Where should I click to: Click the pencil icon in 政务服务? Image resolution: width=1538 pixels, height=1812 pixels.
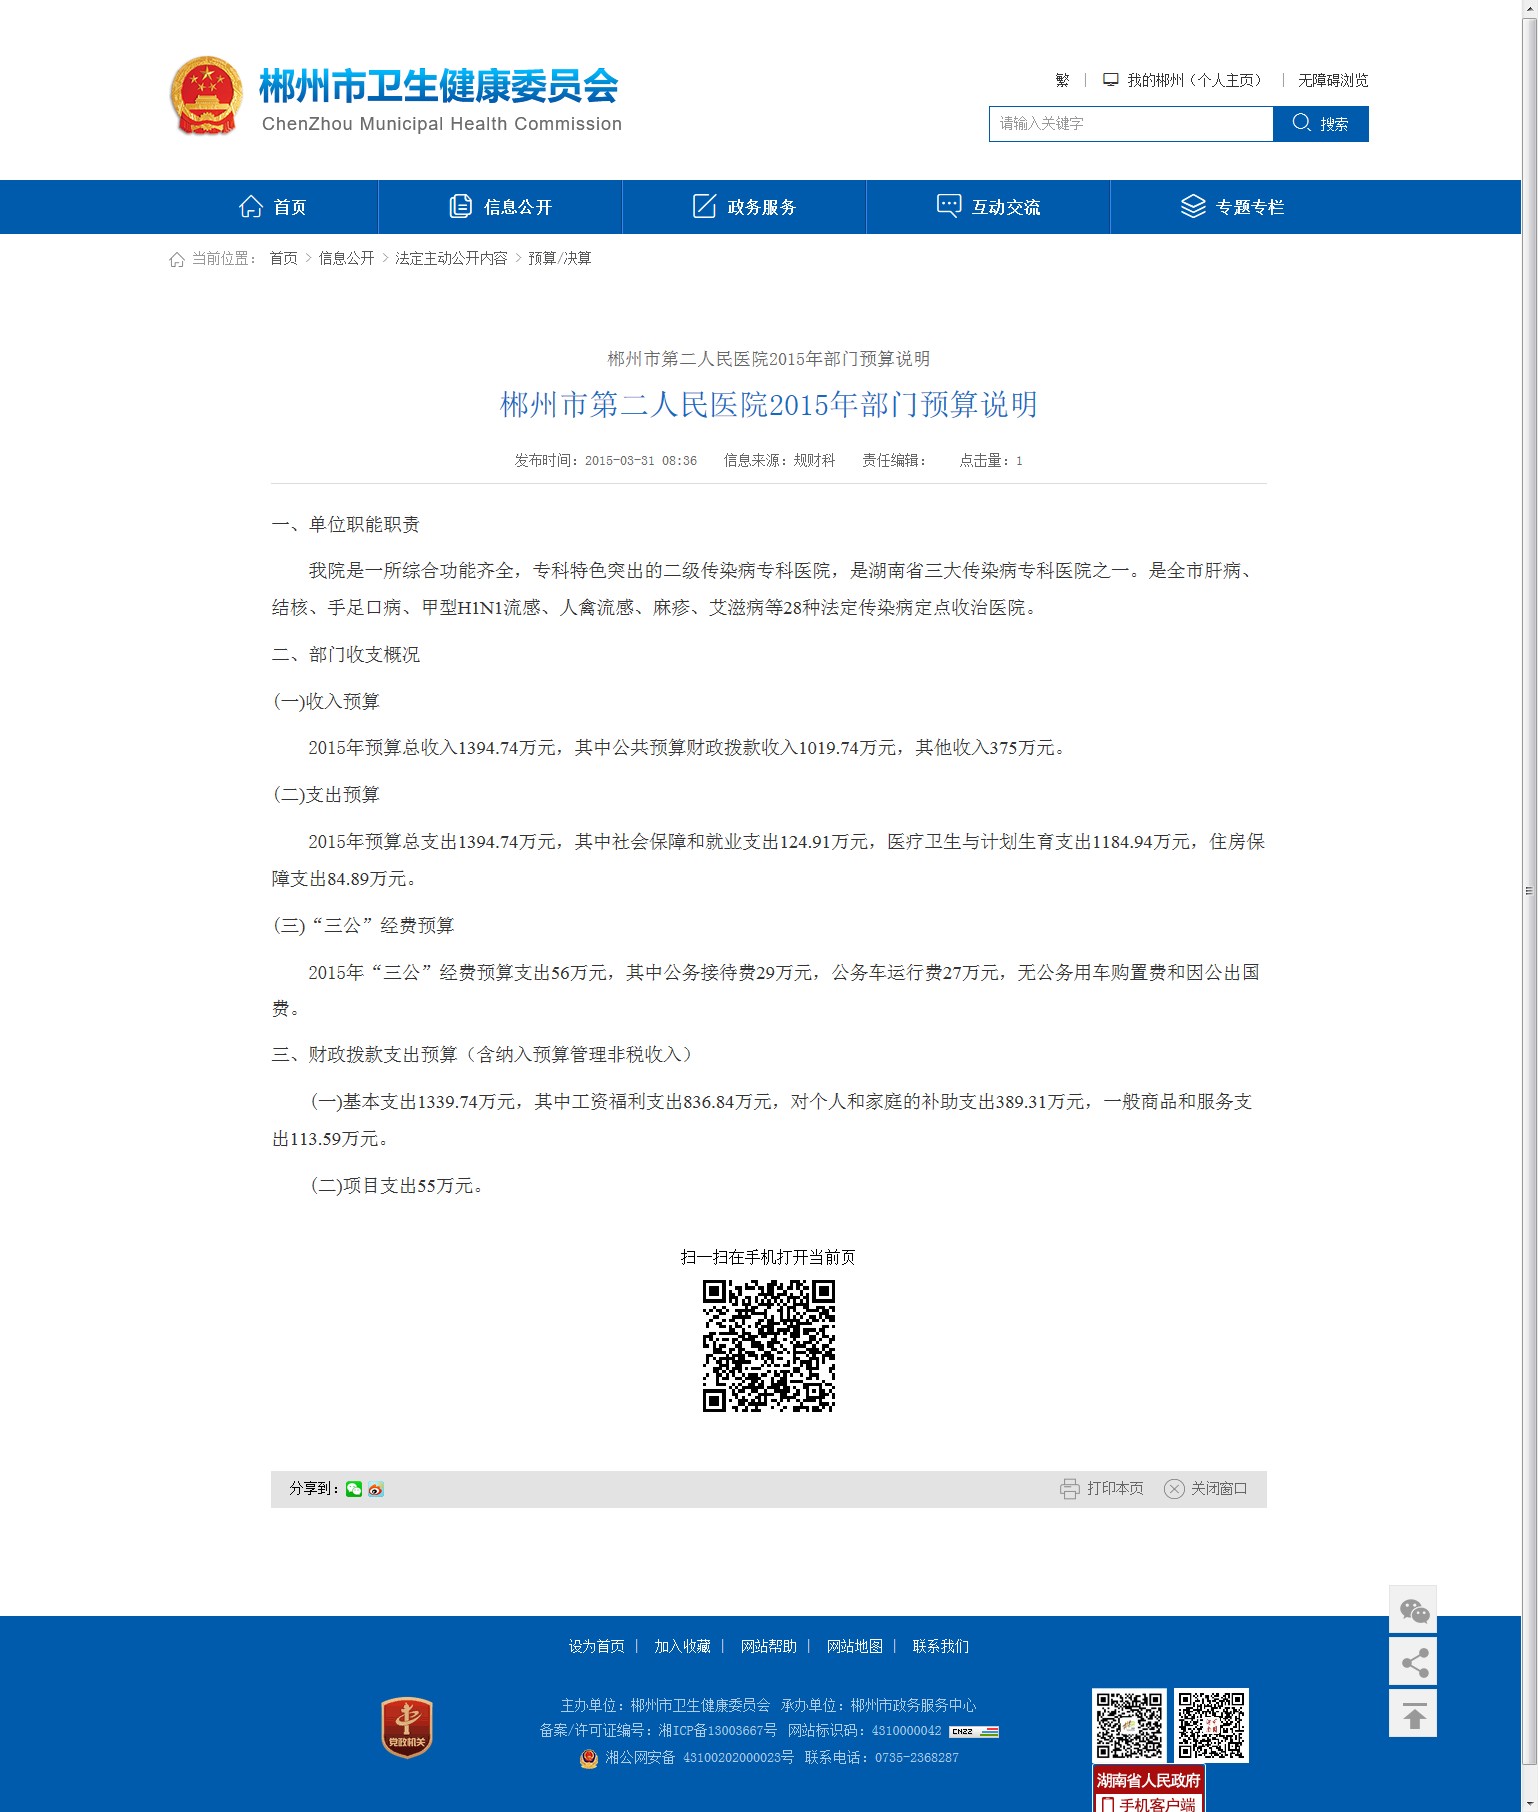704,206
